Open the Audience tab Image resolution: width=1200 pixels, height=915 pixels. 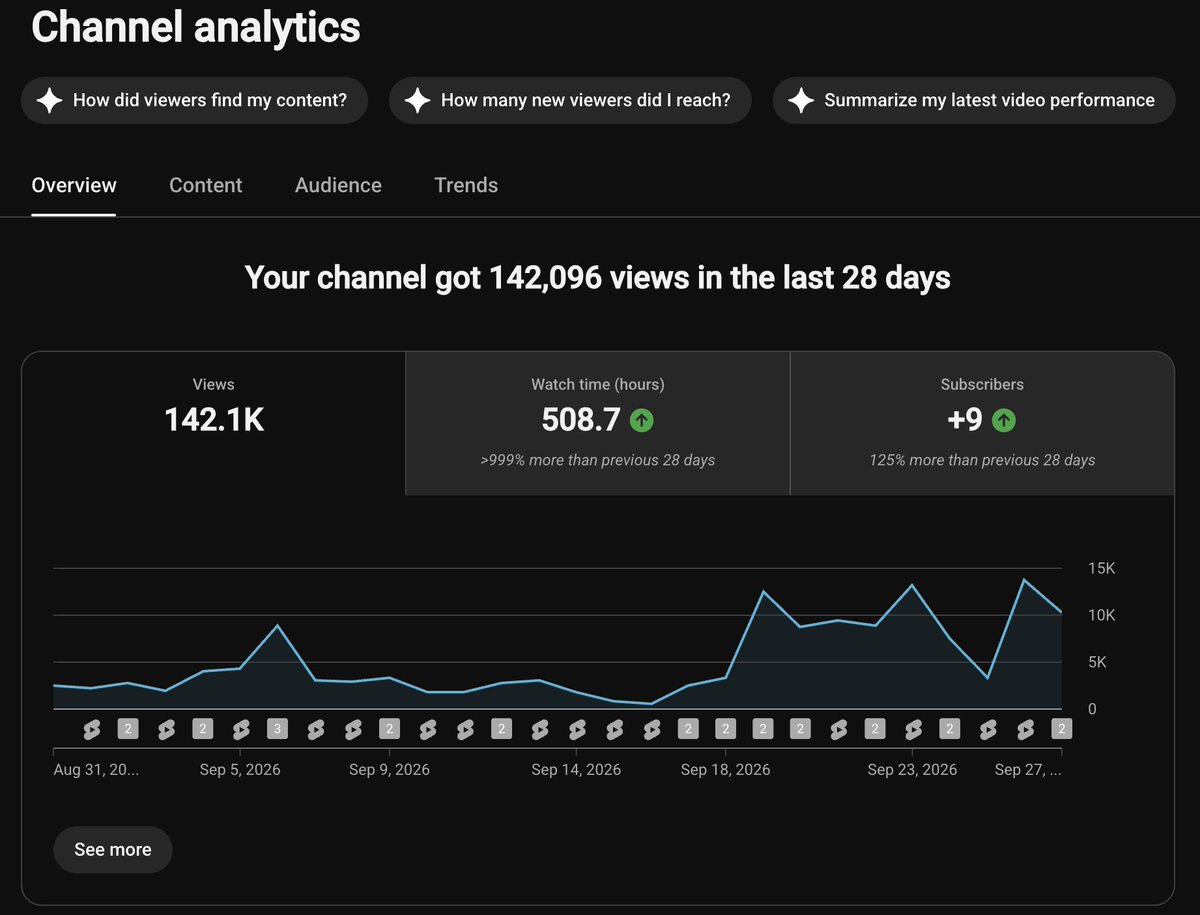(338, 185)
